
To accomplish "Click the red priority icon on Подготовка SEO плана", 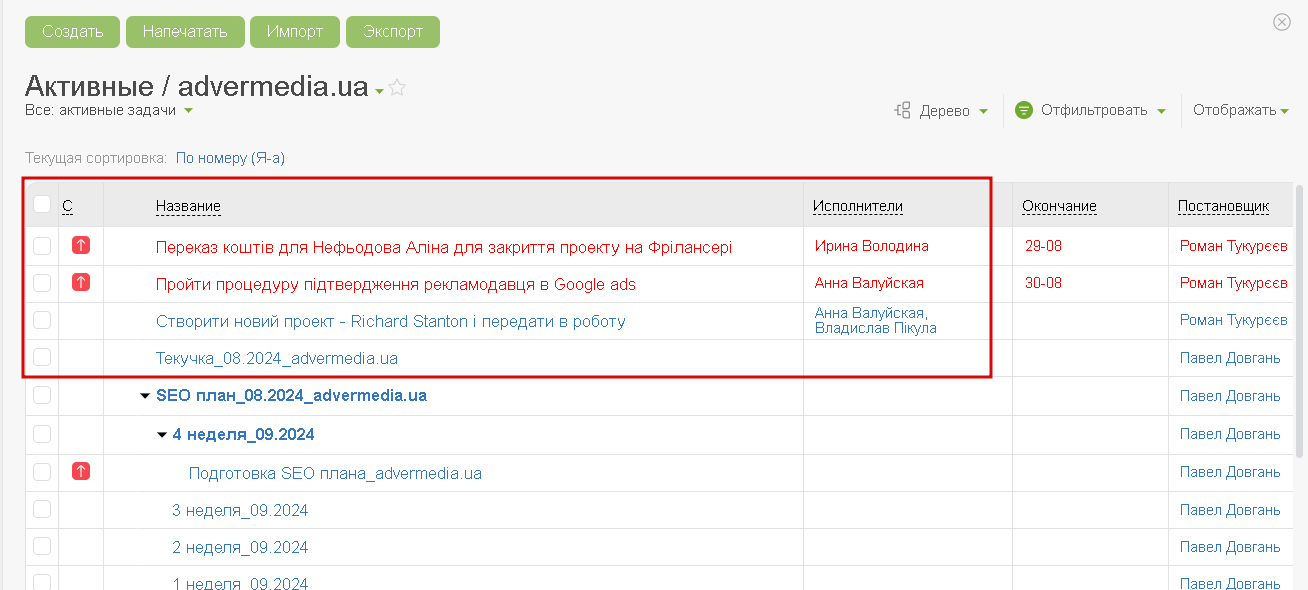I will click(81, 471).
